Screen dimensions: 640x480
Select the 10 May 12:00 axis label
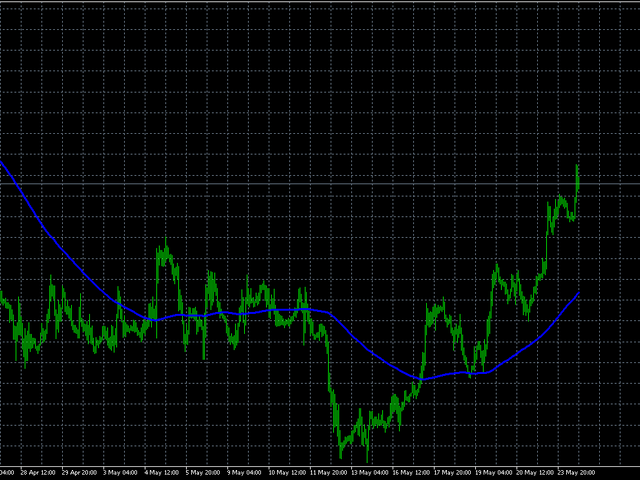287,473
